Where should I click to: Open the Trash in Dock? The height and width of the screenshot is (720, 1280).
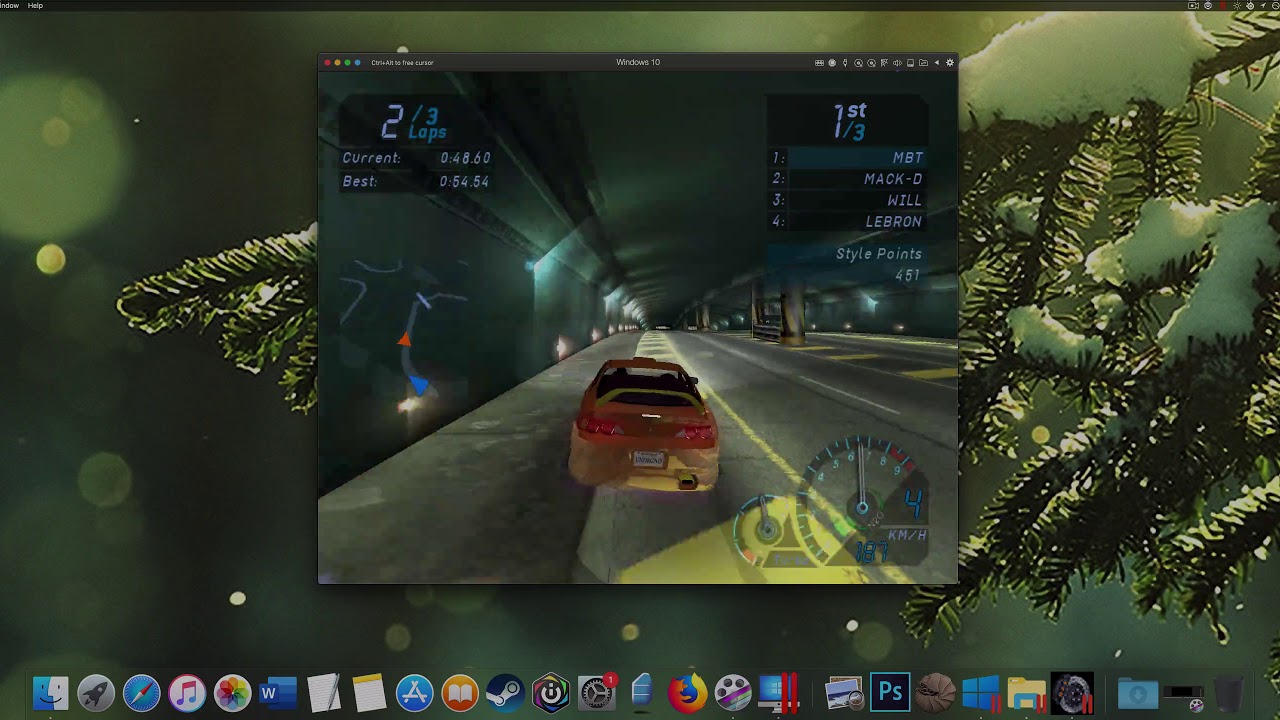1228,693
